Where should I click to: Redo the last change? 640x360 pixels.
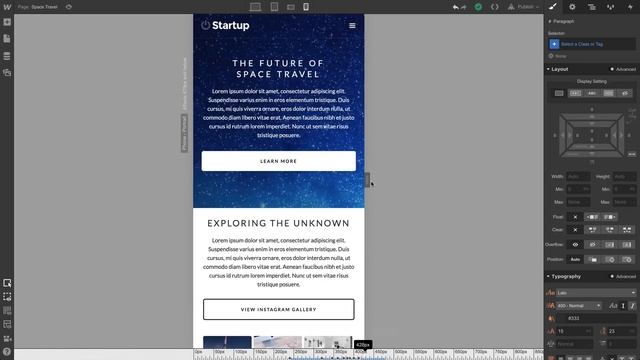464,7
